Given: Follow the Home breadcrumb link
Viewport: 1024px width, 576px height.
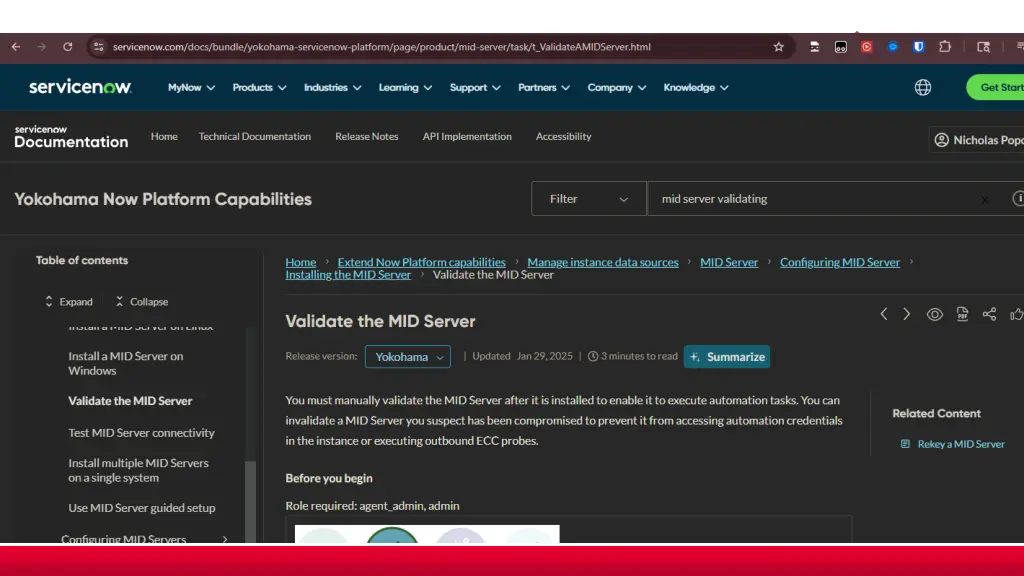Looking at the screenshot, I should click(300, 262).
